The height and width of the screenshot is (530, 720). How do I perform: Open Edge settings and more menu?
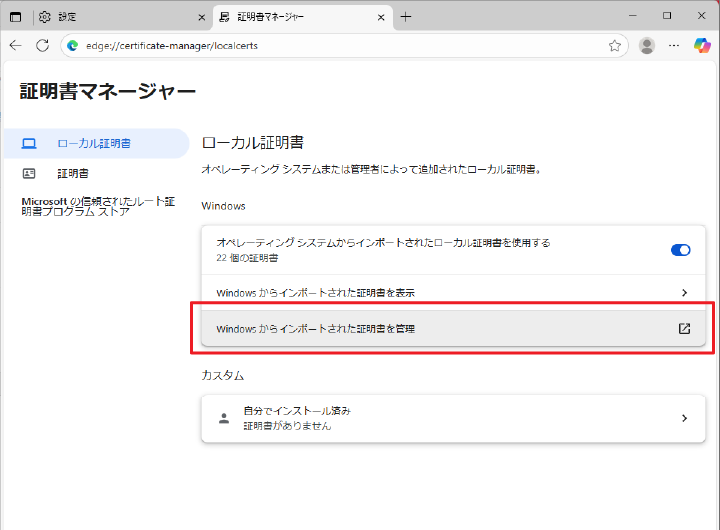[674, 45]
